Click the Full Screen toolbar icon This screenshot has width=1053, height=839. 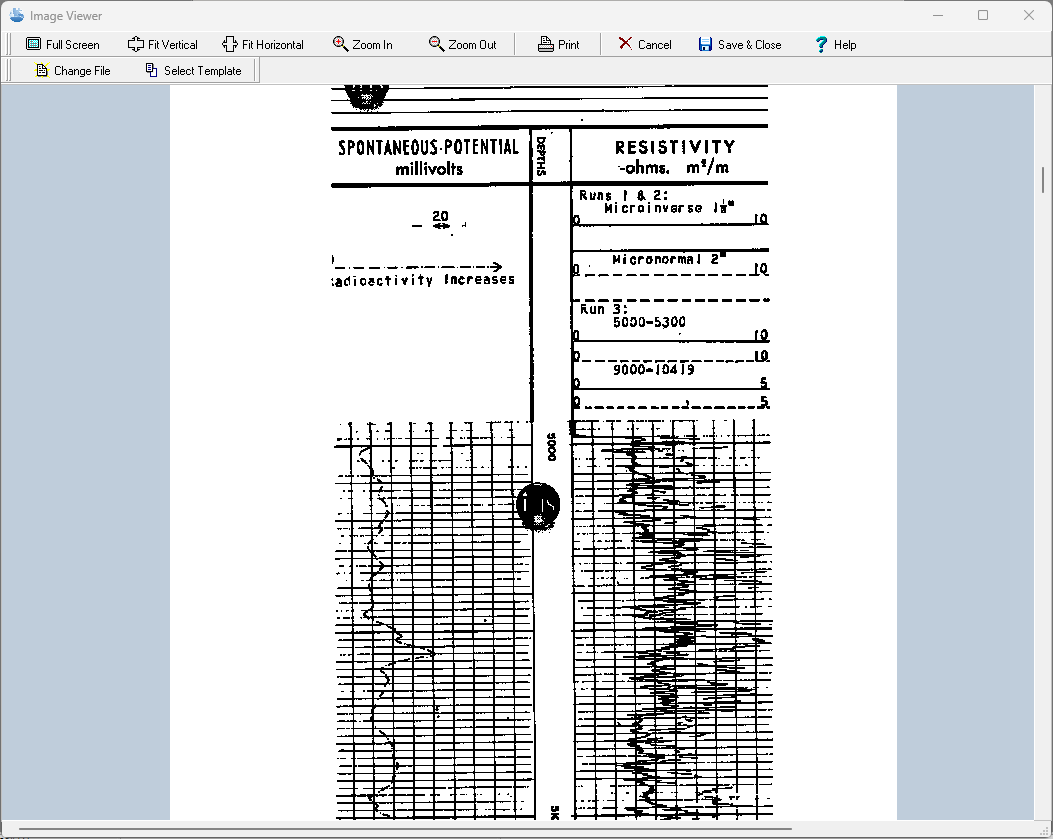coord(34,44)
